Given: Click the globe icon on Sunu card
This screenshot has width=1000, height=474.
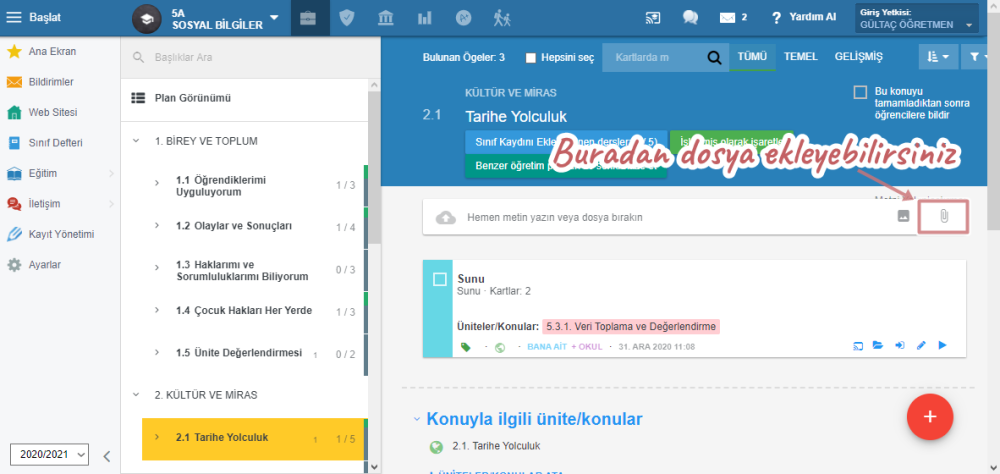Looking at the screenshot, I should (500, 347).
